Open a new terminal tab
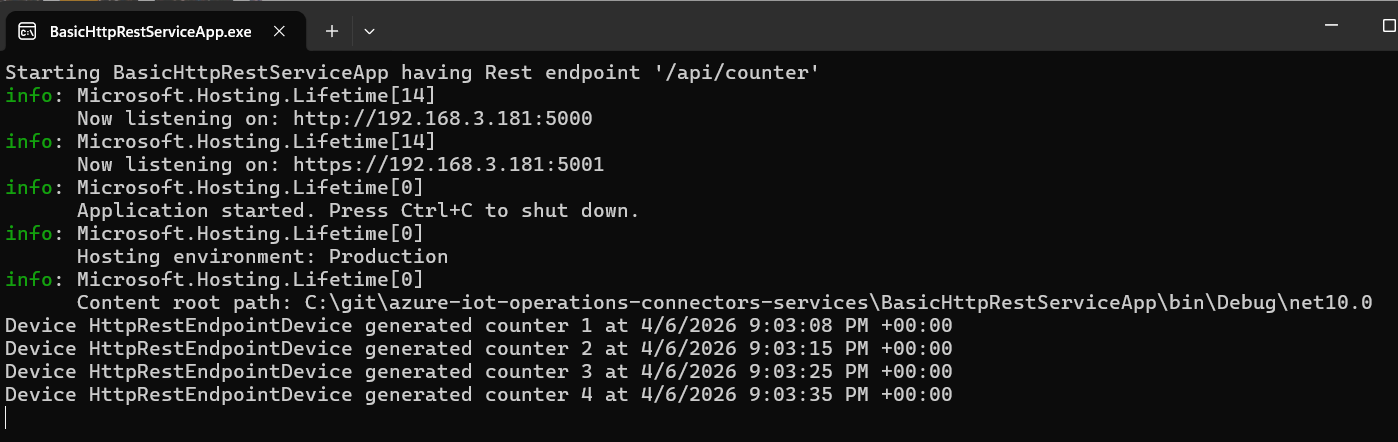The width and height of the screenshot is (1398, 442). click(332, 31)
